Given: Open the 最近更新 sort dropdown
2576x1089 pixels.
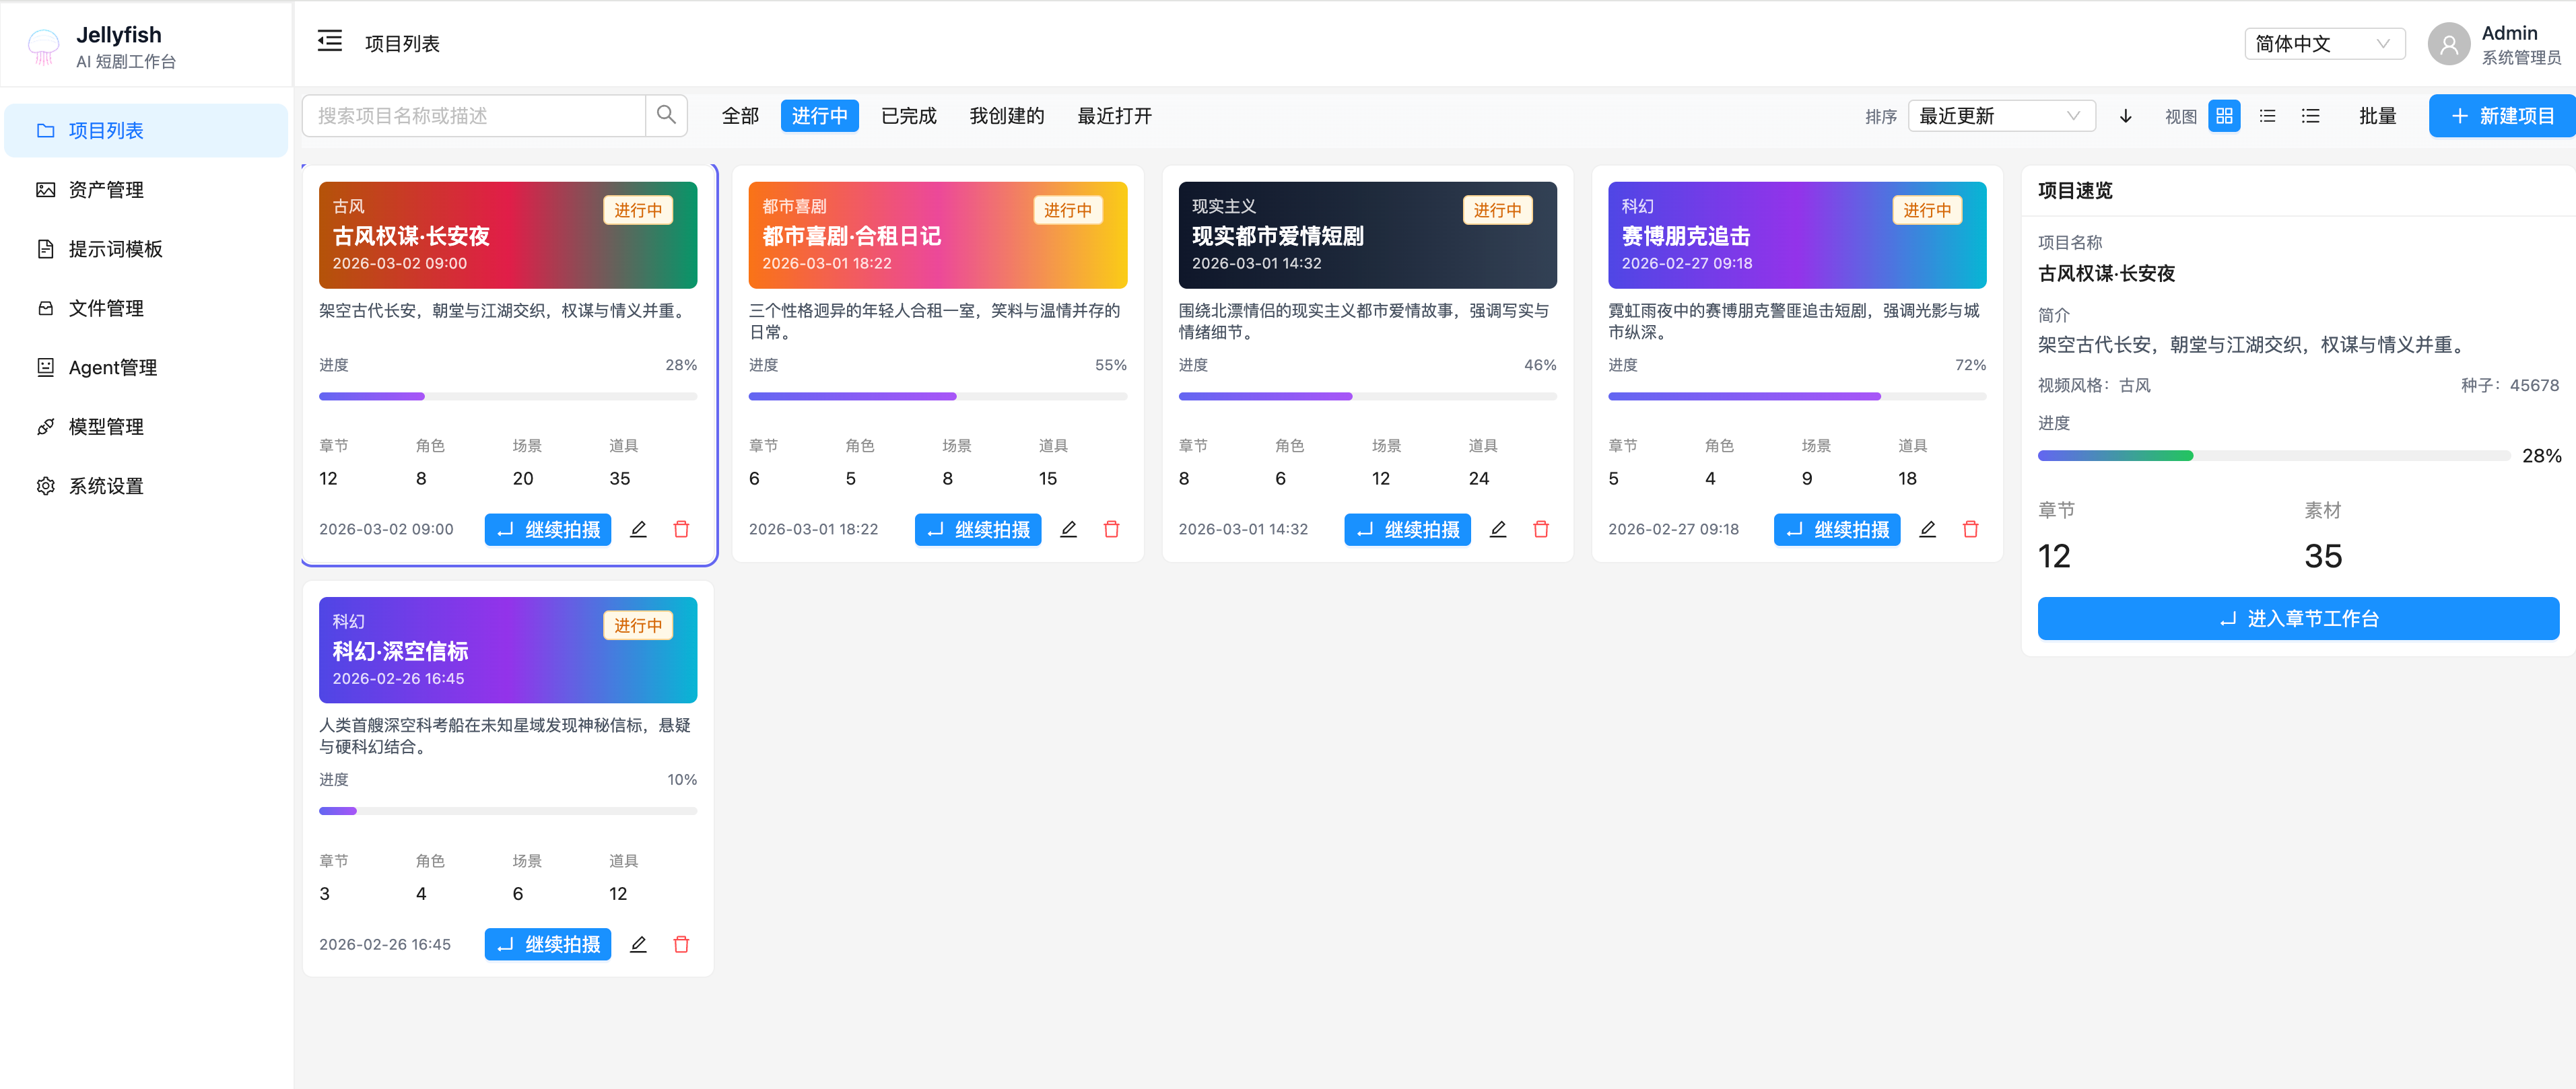Looking at the screenshot, I should tap(2000, 115).
